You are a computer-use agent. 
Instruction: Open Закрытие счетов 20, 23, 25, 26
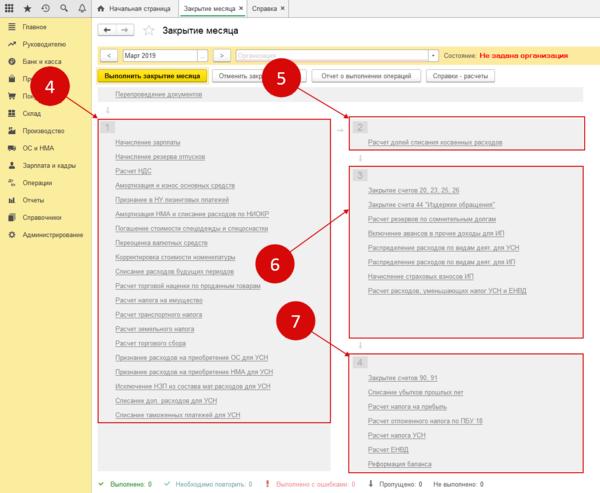click(413, 190)
